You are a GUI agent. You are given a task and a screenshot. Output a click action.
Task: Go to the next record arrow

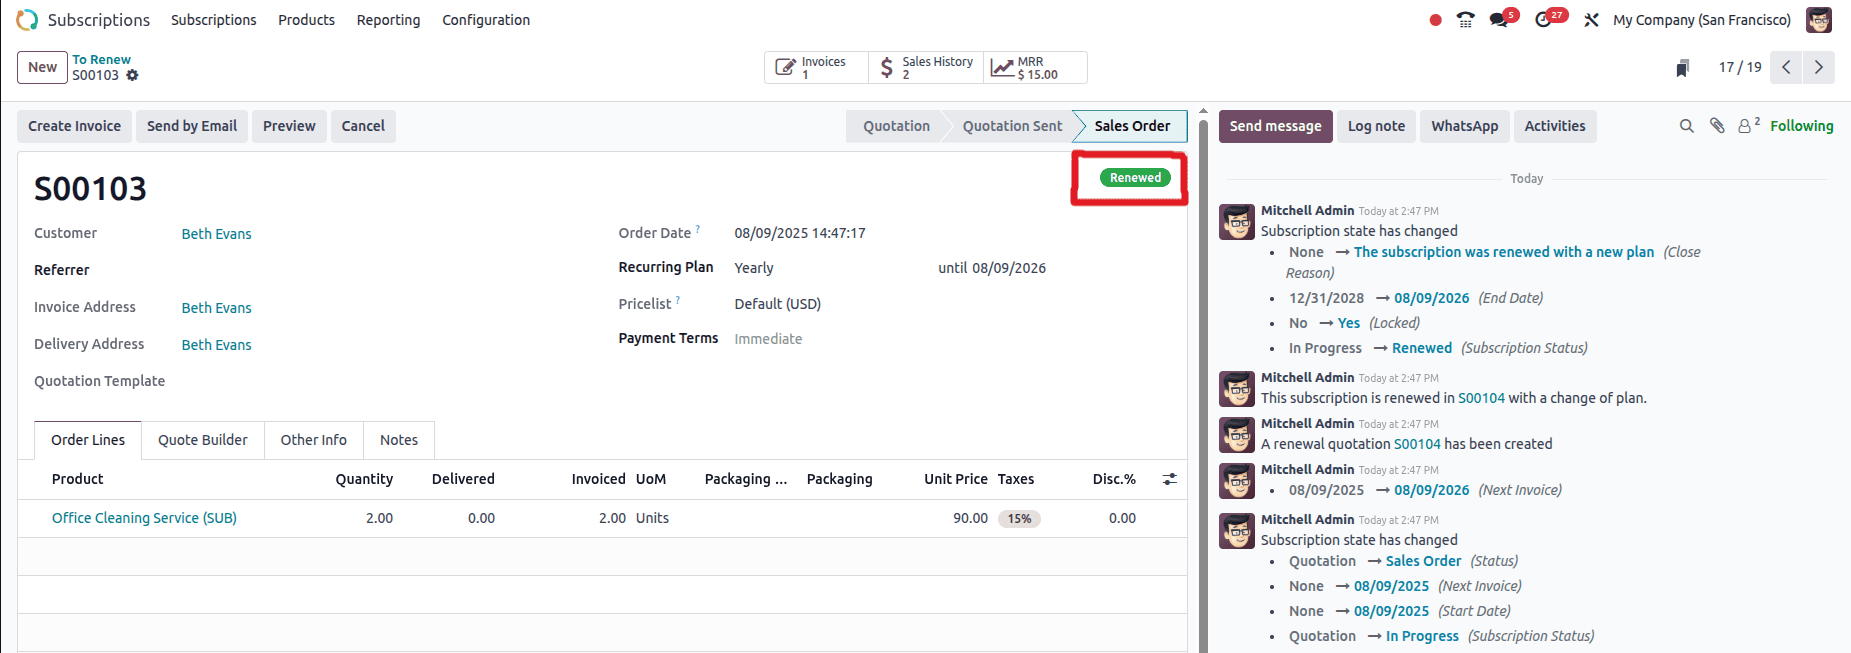(x=1818, y=67)
